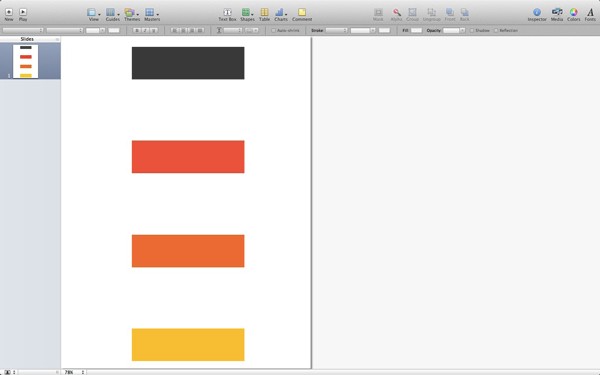Open the line spacing dropdown
The image size is (600, 375).
pyautogui.click(x=233, y=30)
